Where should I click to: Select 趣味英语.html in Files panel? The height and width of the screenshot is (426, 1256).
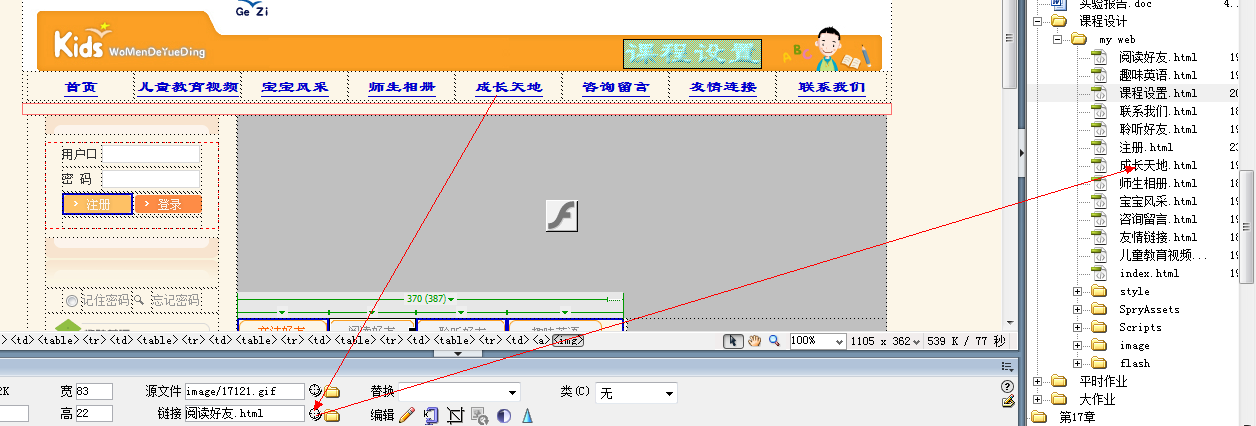click(x=1157, y=75)
